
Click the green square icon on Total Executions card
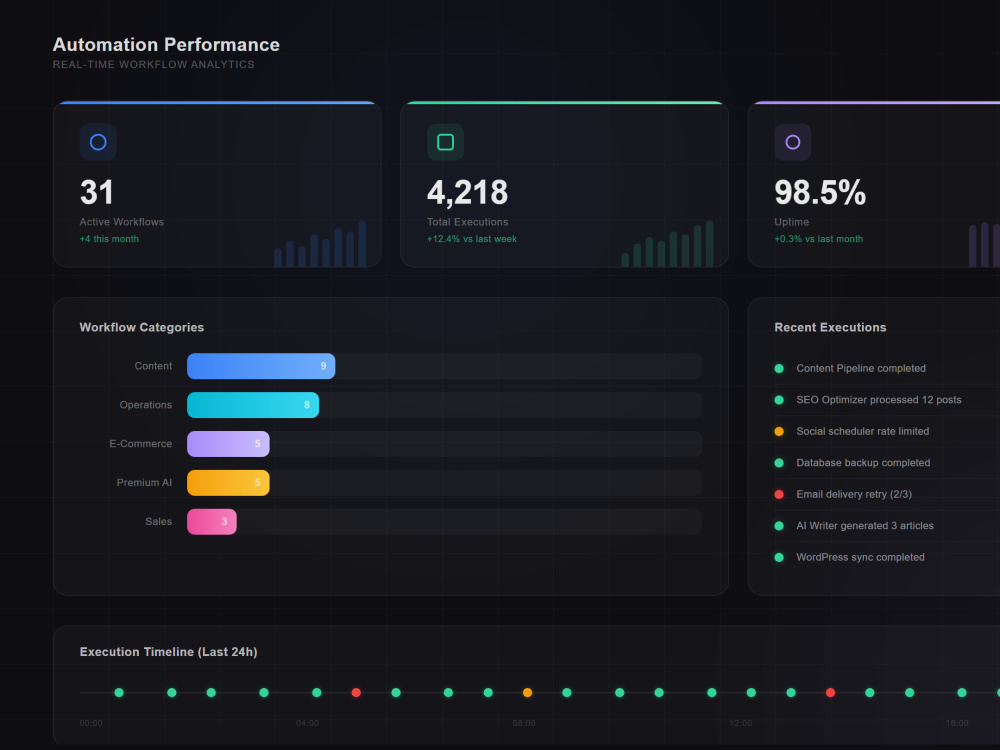445,142
